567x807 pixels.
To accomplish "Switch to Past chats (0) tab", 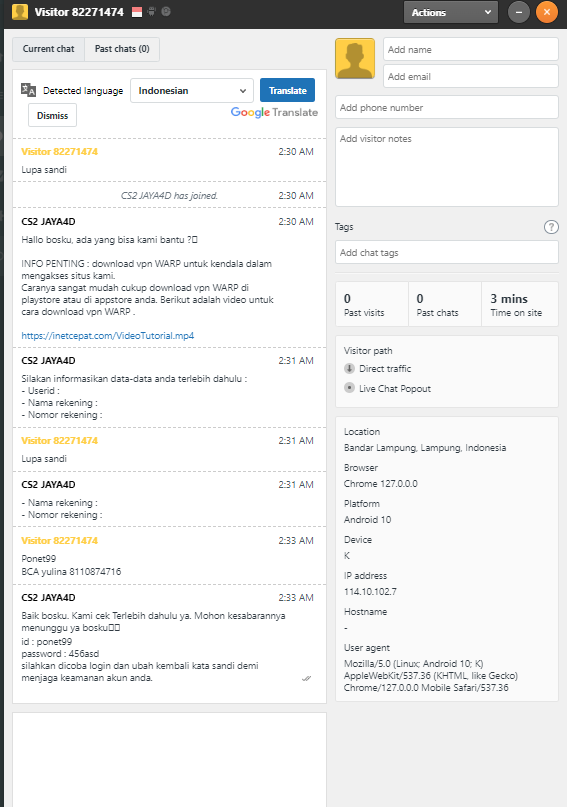I will [x=122, y=49].
